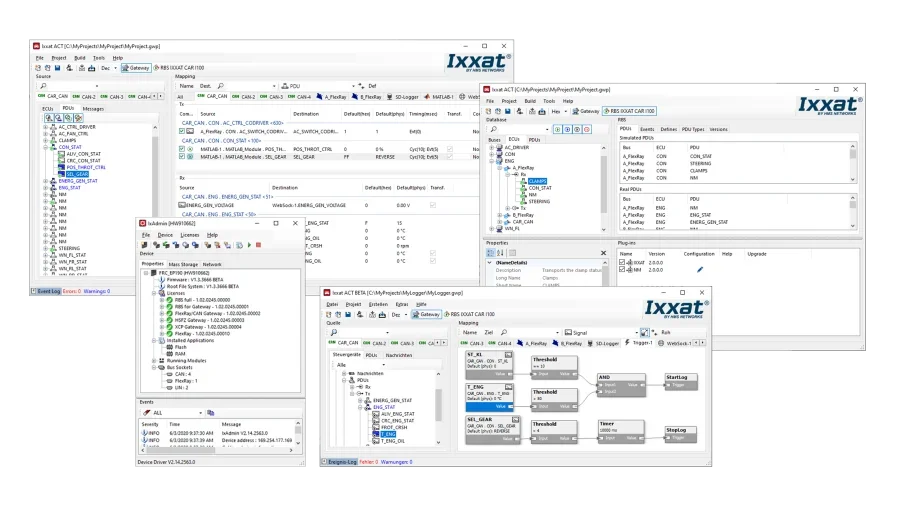Viewport: 900px width, 506px height.
Task: Switch to Versions tab in RBS panel
Action: point(718,130)
